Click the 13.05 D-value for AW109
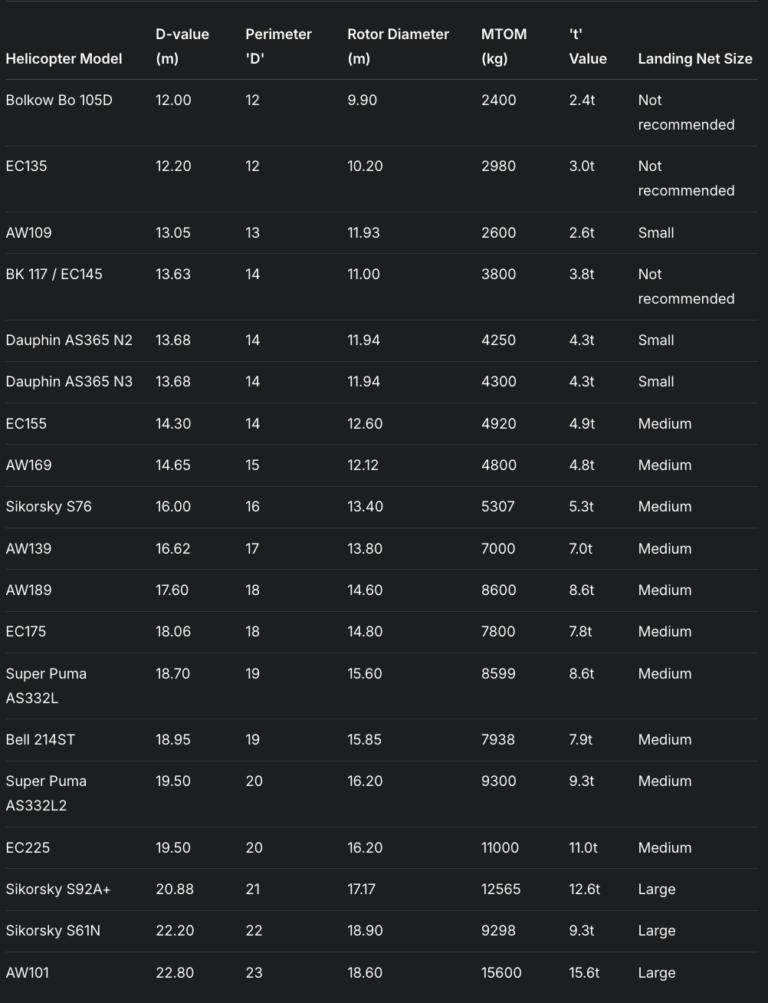 point(173,233)
